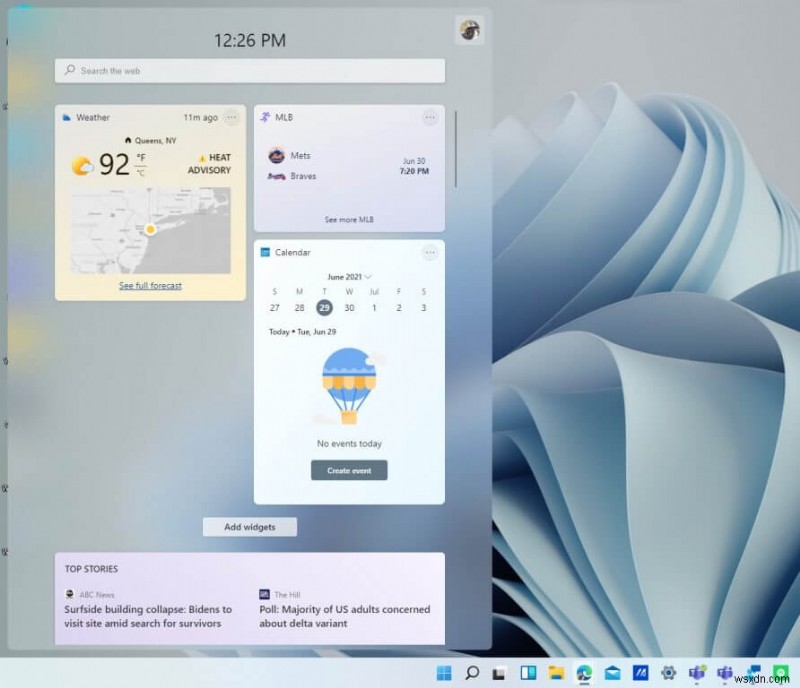The width and height of the screenshot is (800, 688).
Task: Open Settings from the taskbar
Action: tap(668, 673)
